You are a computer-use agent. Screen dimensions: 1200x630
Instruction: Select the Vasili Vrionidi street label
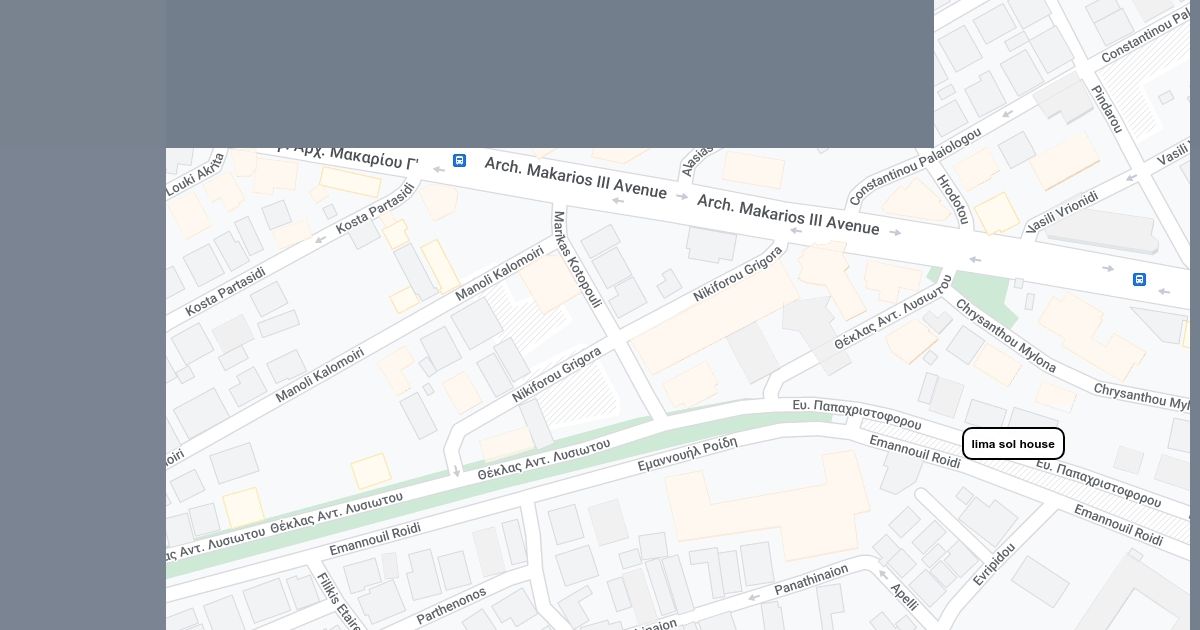[x=1062, y=213]
